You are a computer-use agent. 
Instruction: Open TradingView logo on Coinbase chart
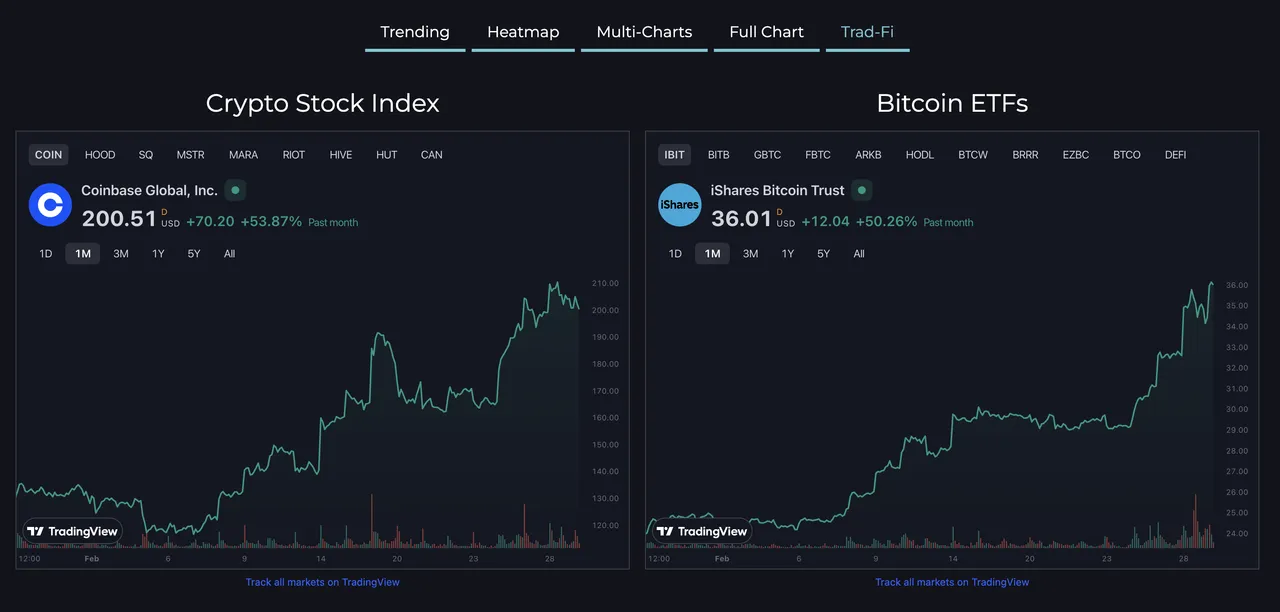72,531
